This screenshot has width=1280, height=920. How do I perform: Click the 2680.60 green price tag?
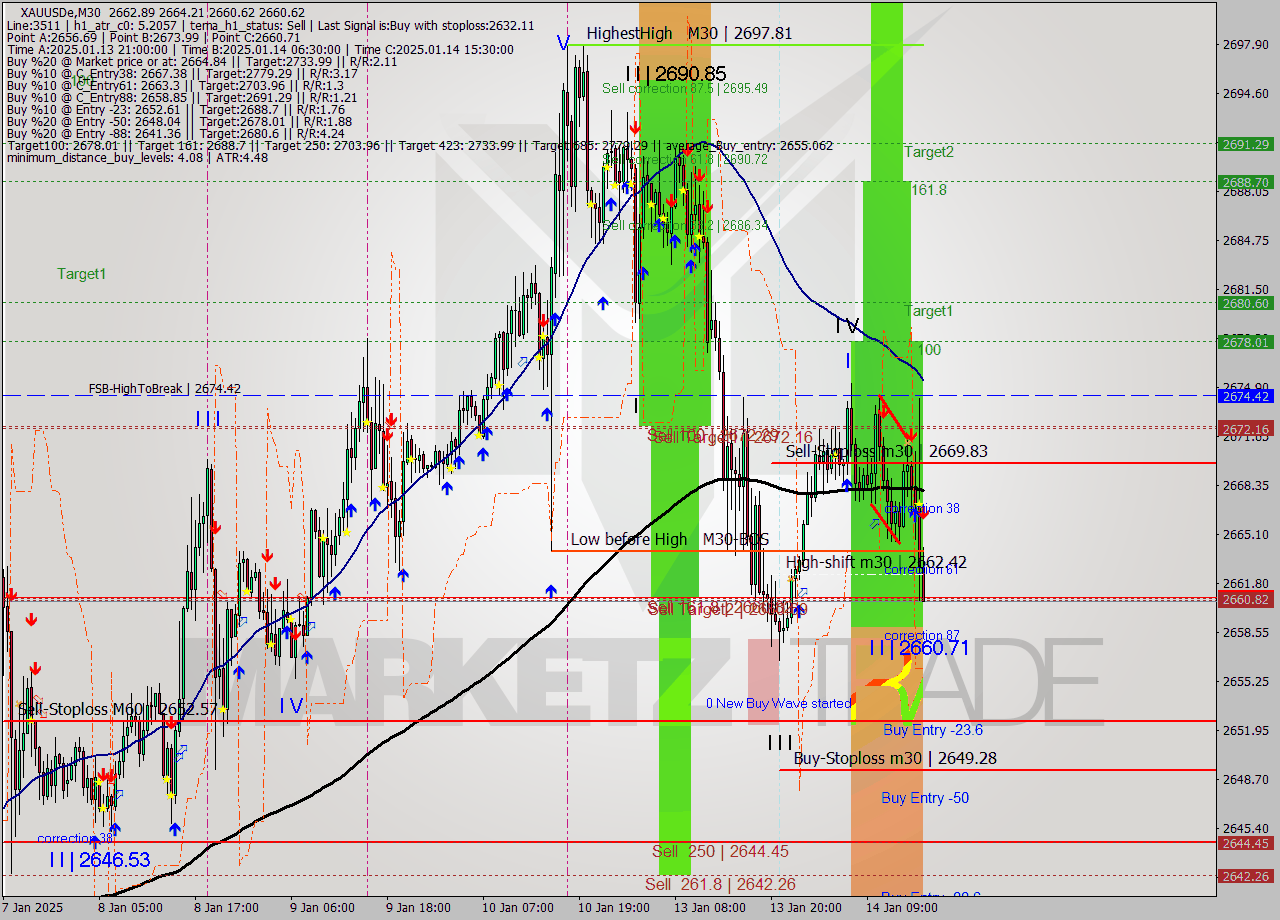1246,303
